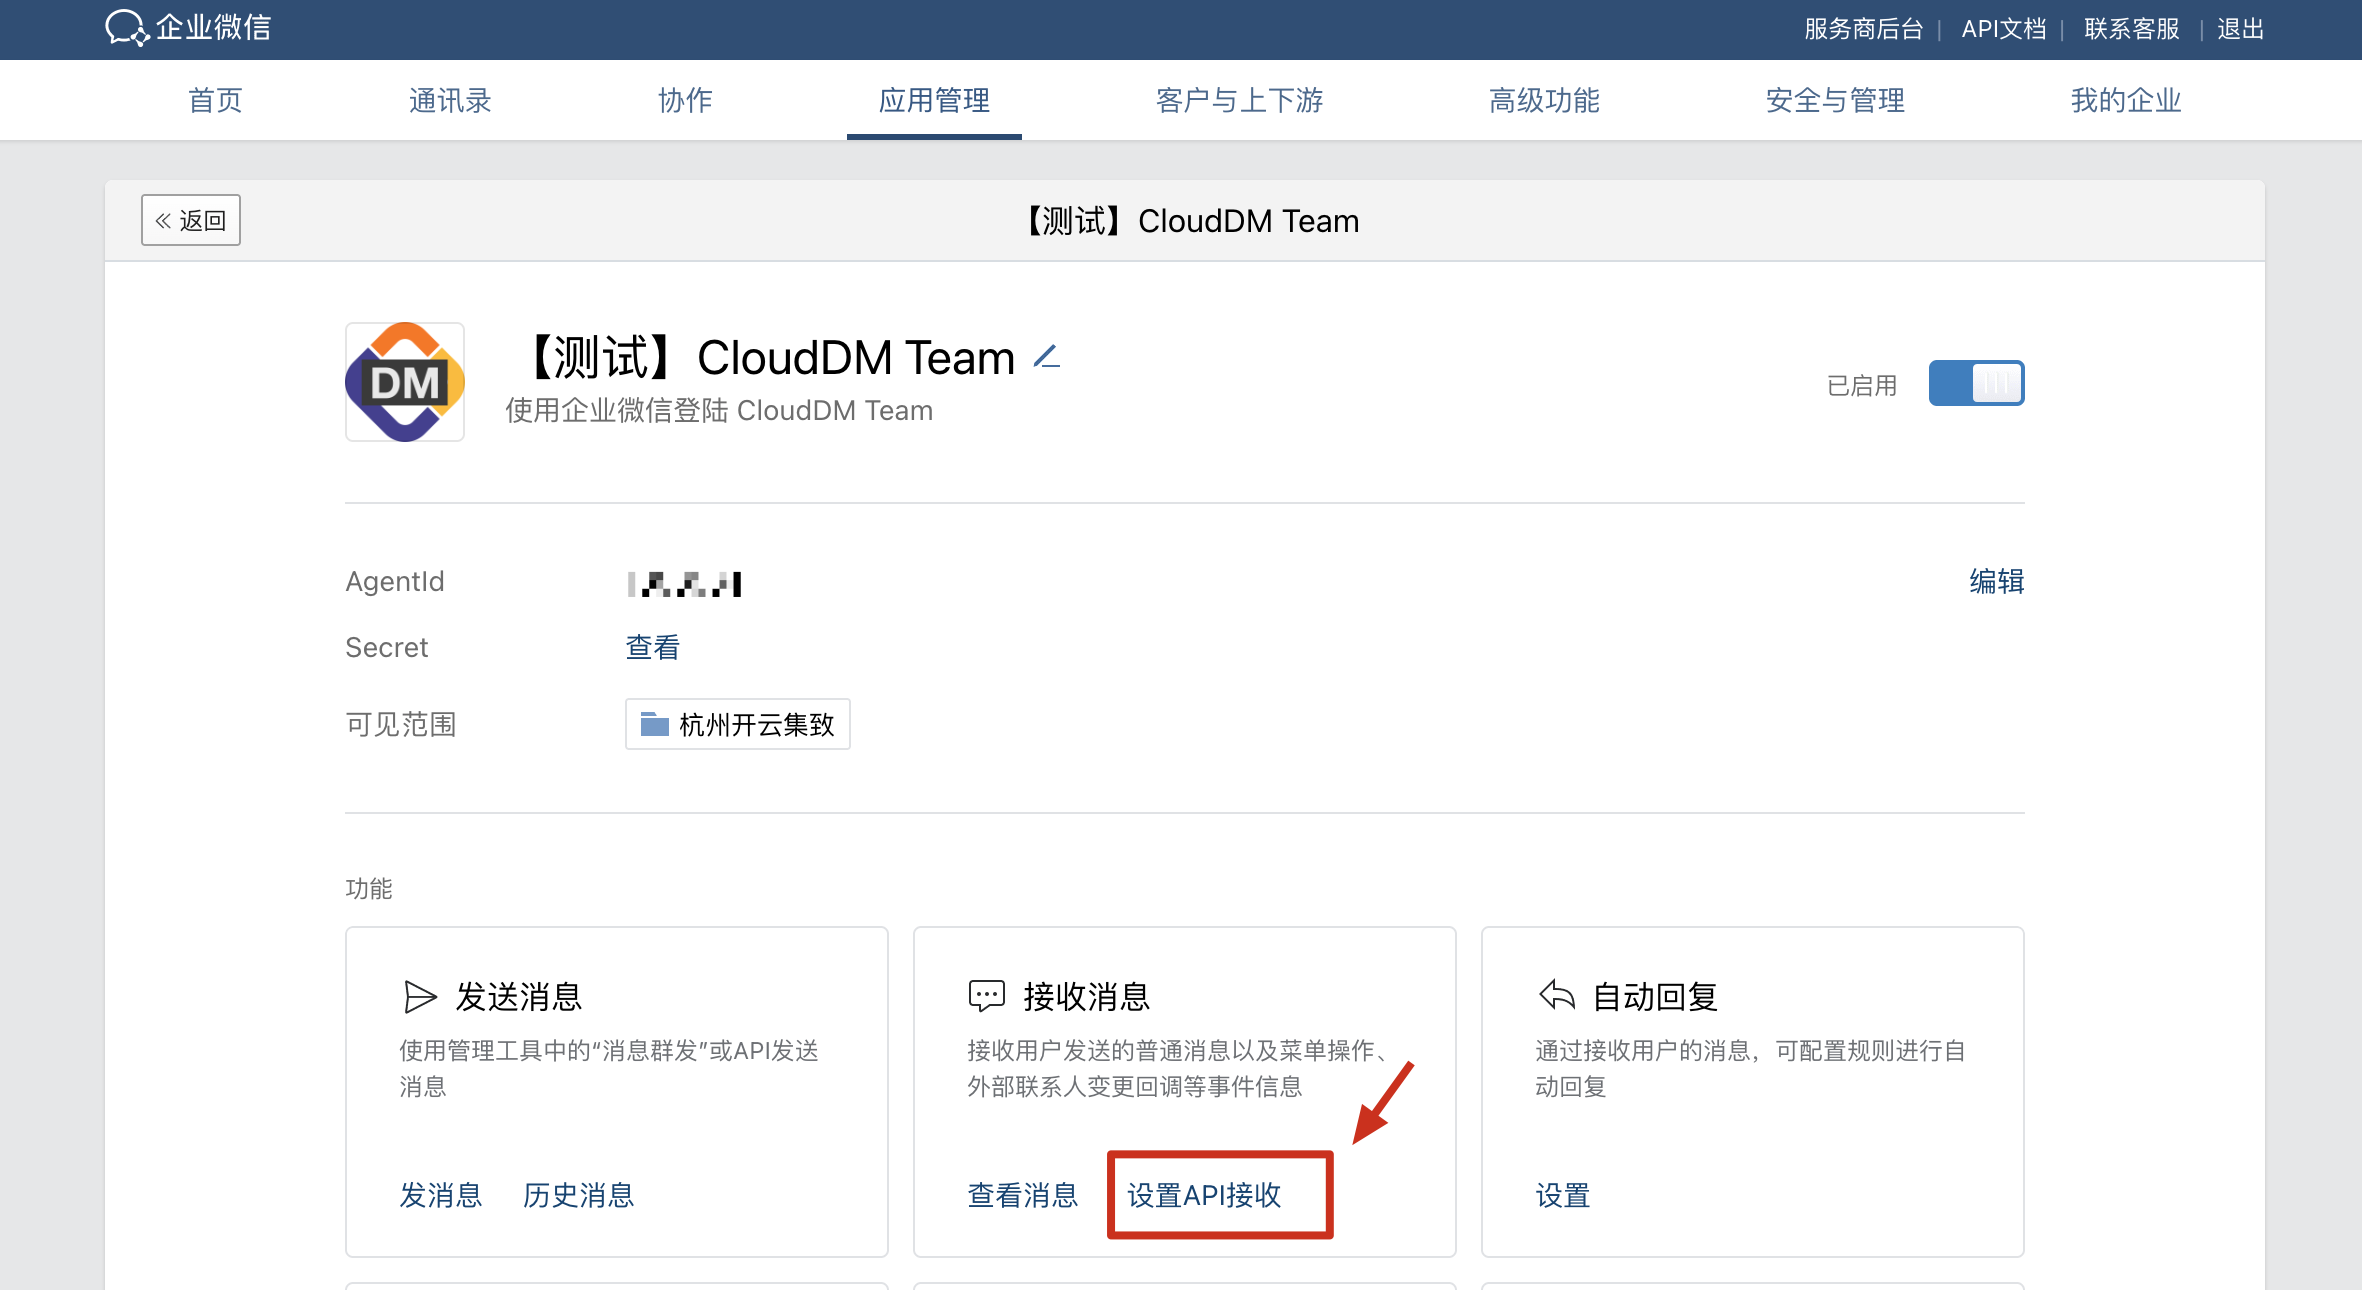
Task: Click the 发消息 link
Action: pos(440,1195)
